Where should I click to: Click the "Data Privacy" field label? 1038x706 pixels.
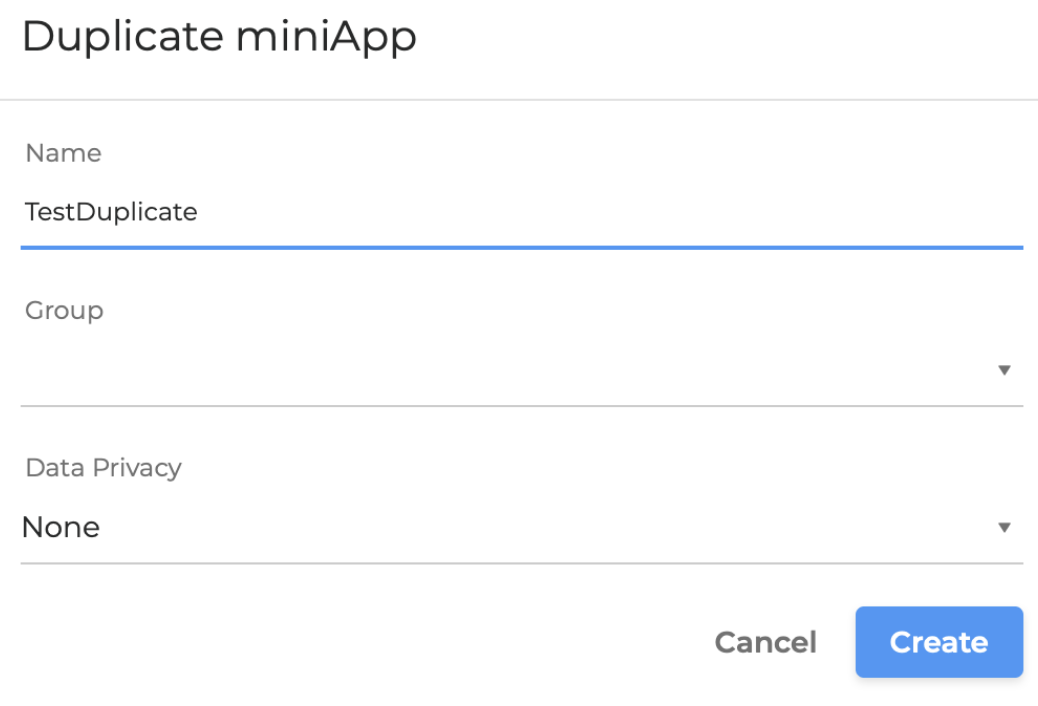[103, 467]
